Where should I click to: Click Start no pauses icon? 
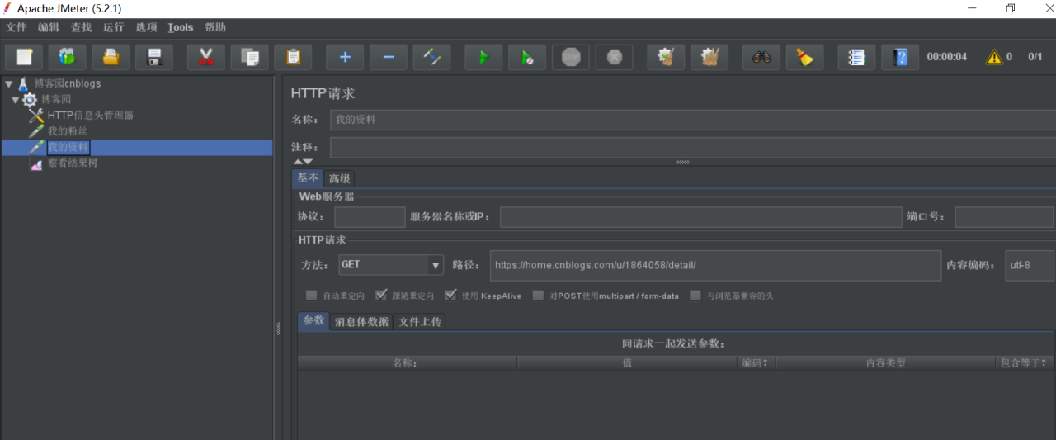click(x=527, y=57)
